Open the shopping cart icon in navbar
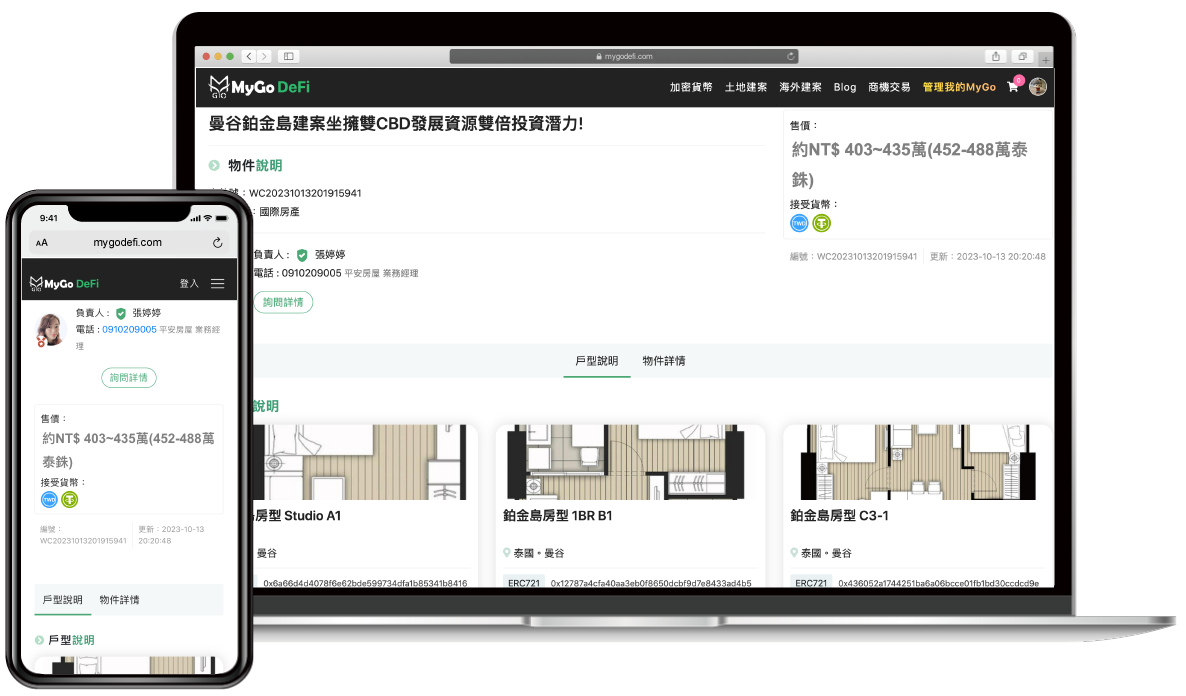This screenshot has width=1186, height=696. pyautogui.click(x=1013, y=87)
